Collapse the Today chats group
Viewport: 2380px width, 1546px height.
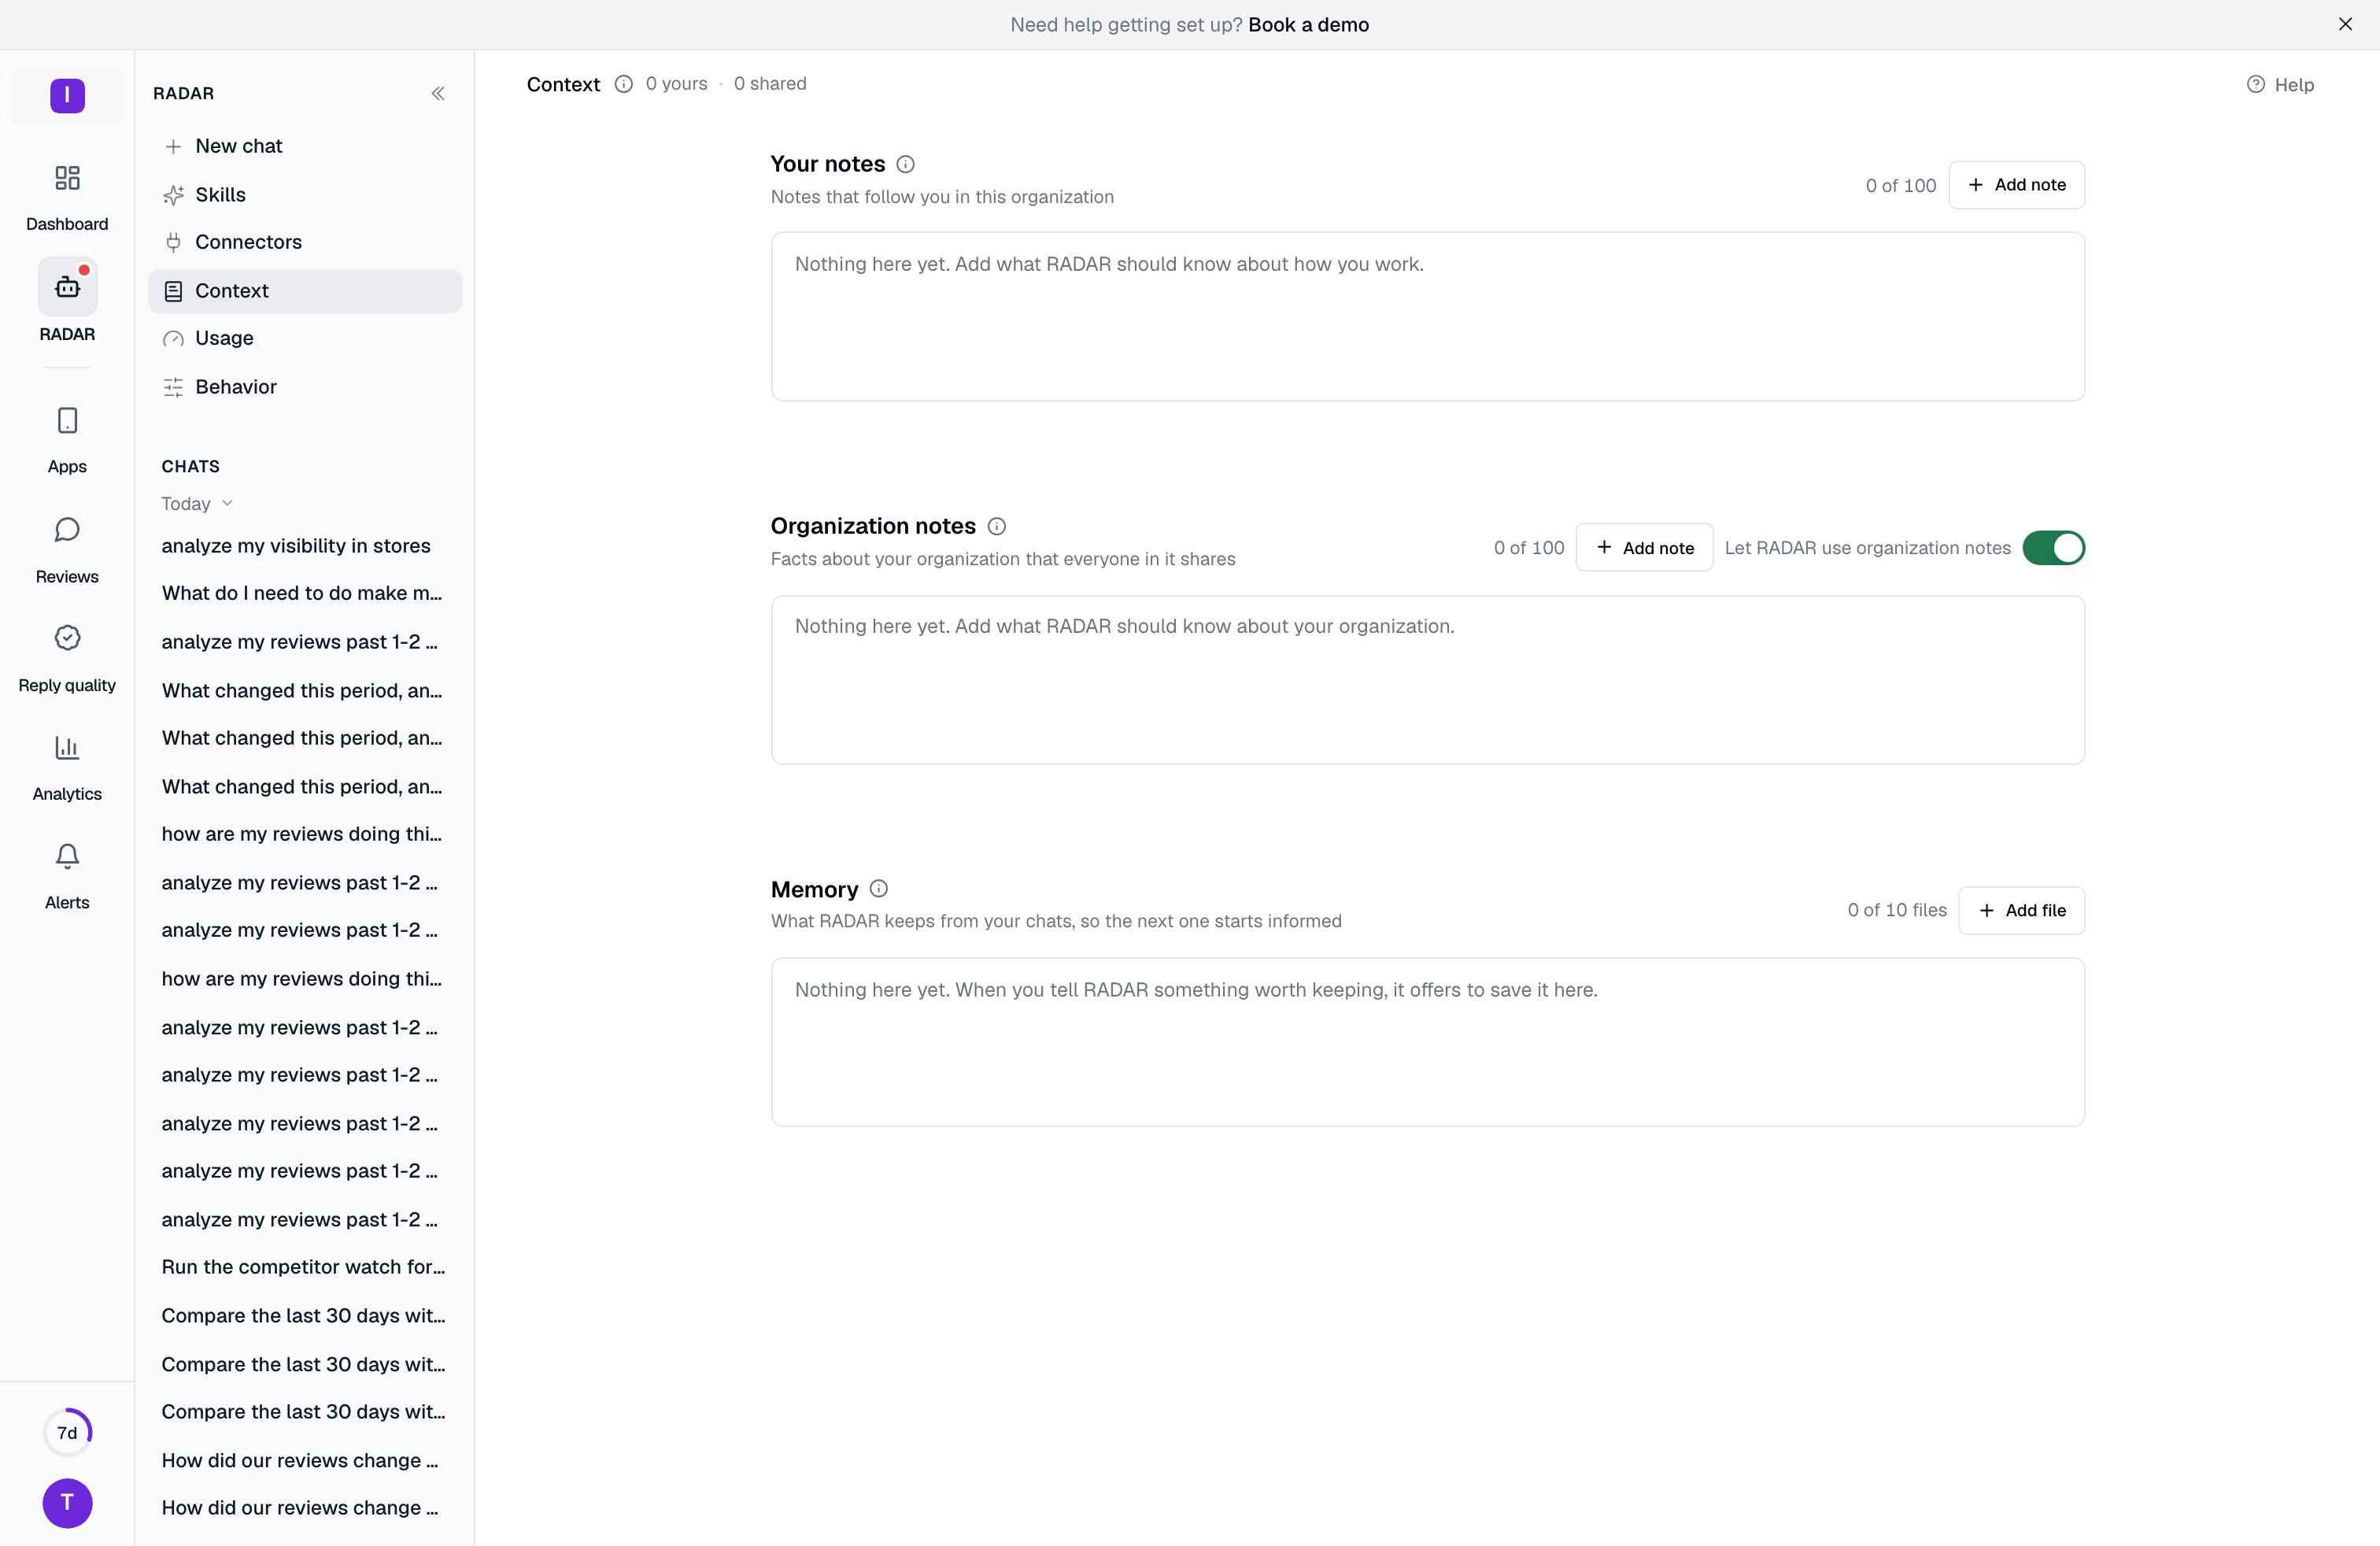197,504
